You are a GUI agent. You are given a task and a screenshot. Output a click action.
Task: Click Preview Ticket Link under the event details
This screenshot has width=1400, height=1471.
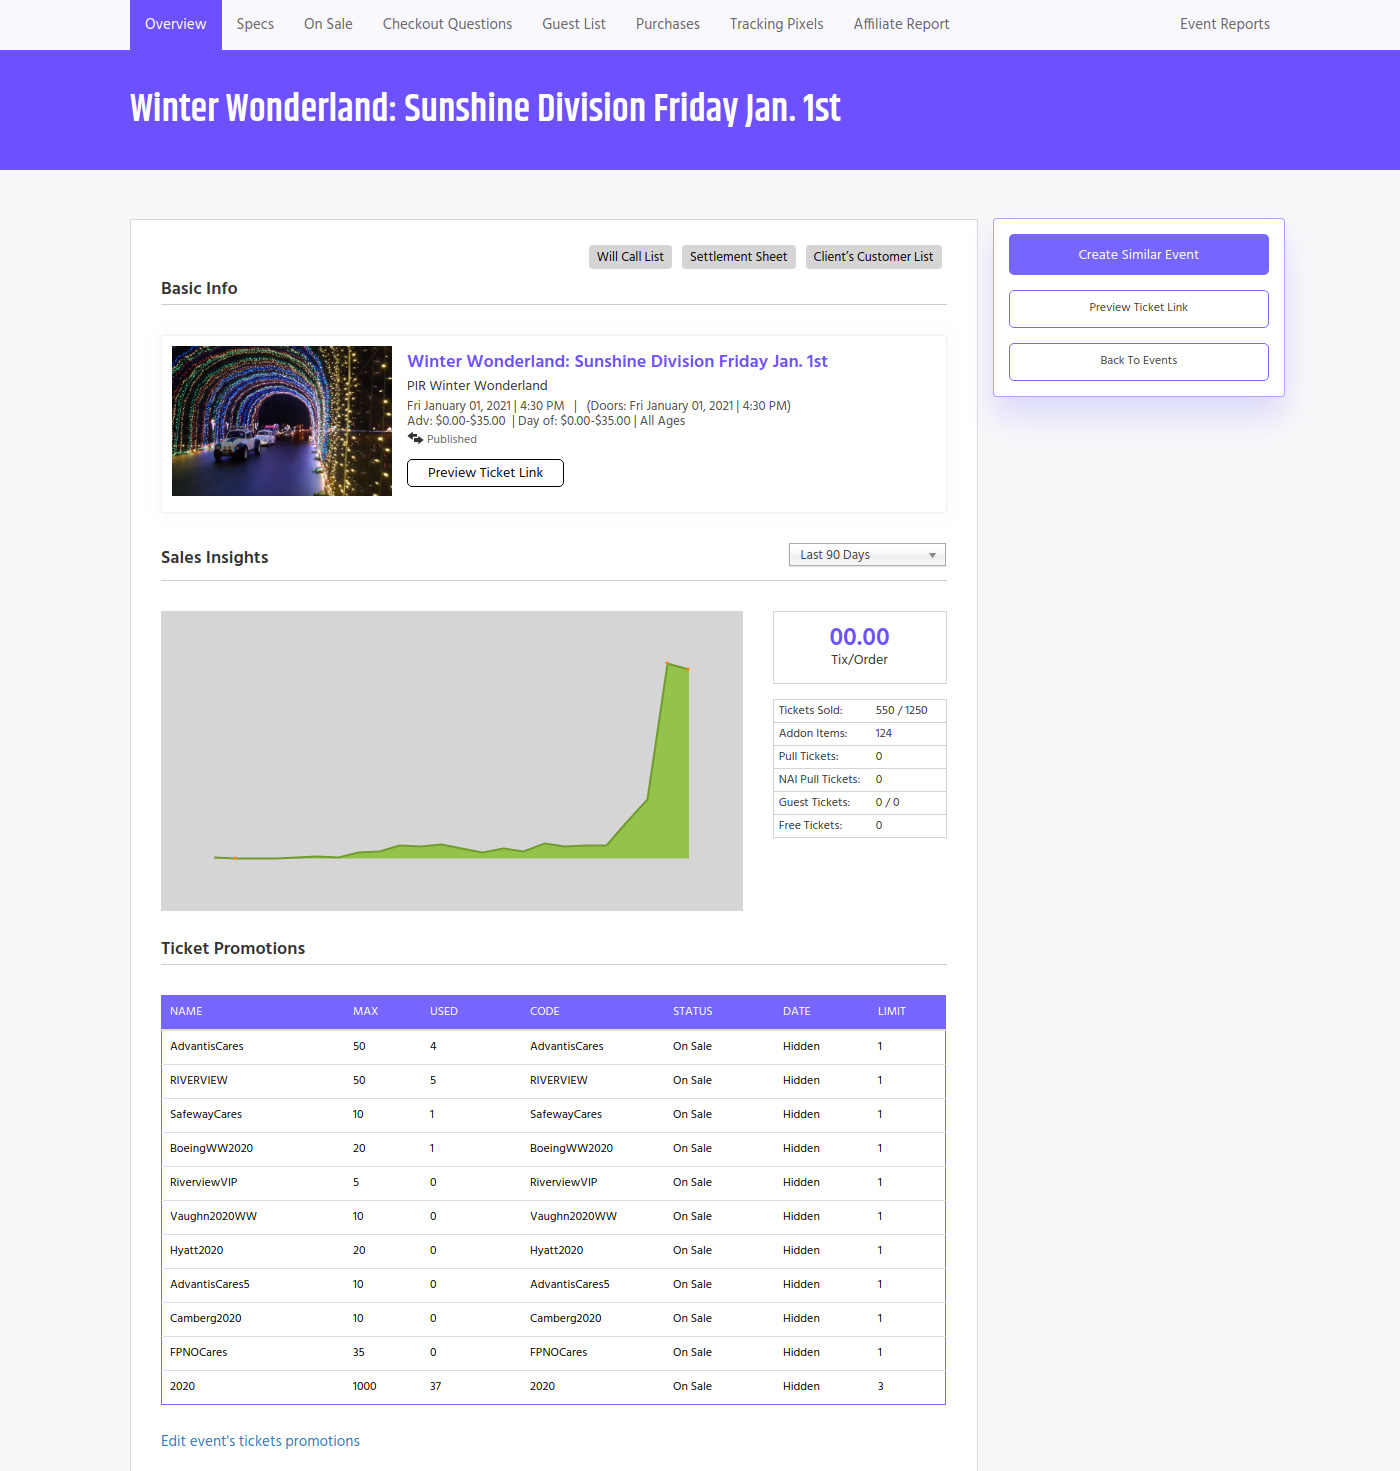[485, 473]
